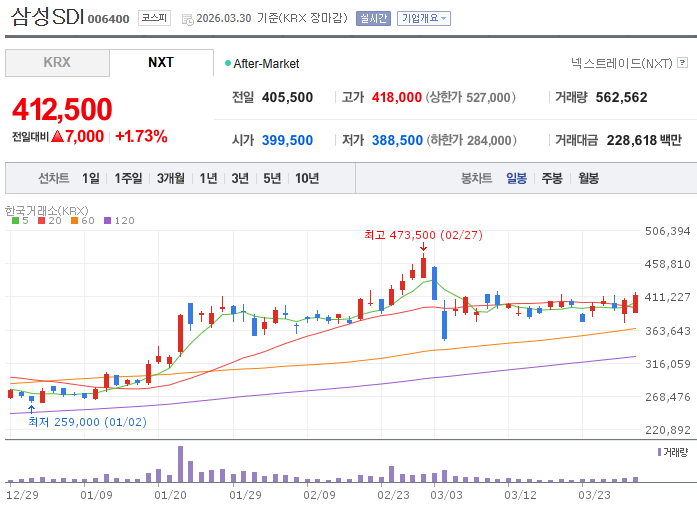
Task: Click the 01/20 date axis label
Action: [170, 495]
